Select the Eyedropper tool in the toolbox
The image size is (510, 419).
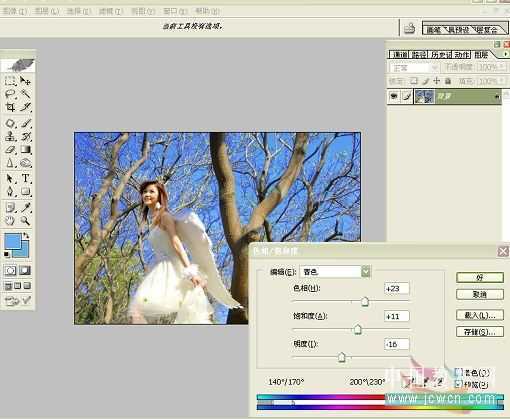[26, 208]
